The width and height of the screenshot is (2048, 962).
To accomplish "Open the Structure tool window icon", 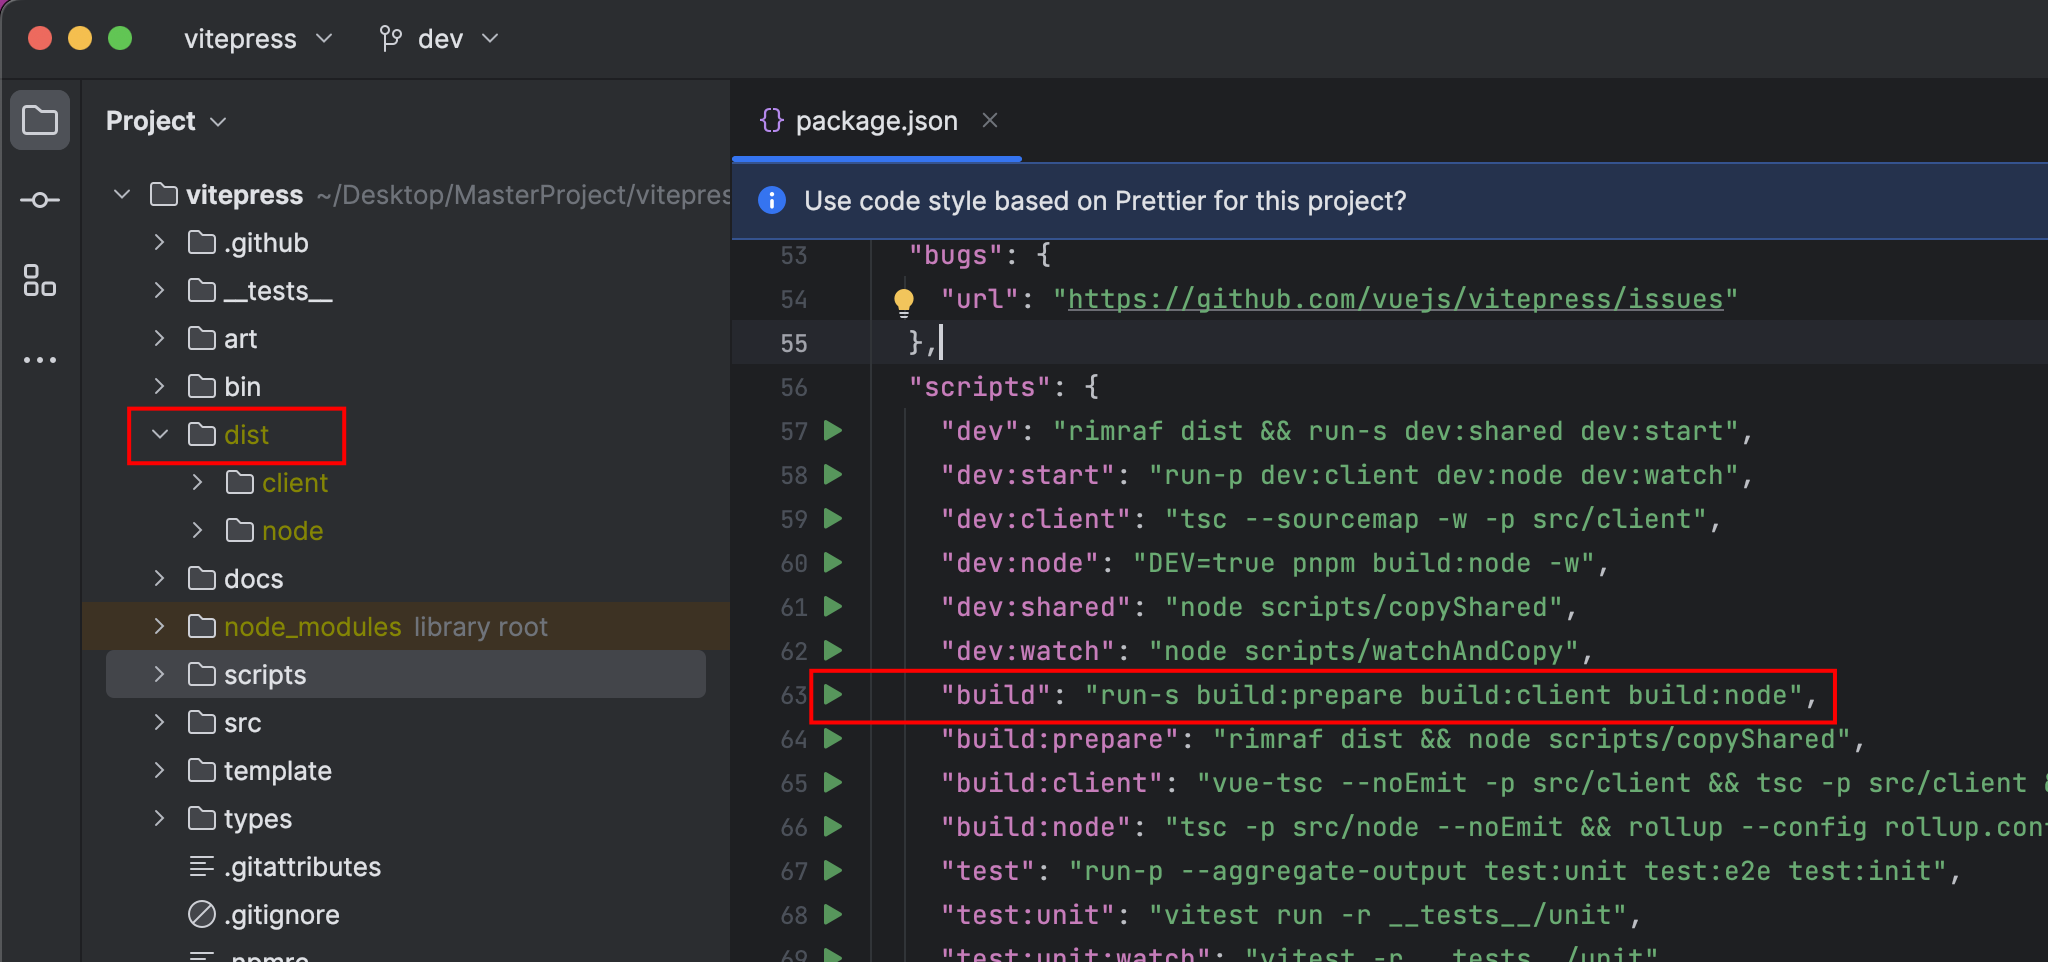I will pos(40,281).
